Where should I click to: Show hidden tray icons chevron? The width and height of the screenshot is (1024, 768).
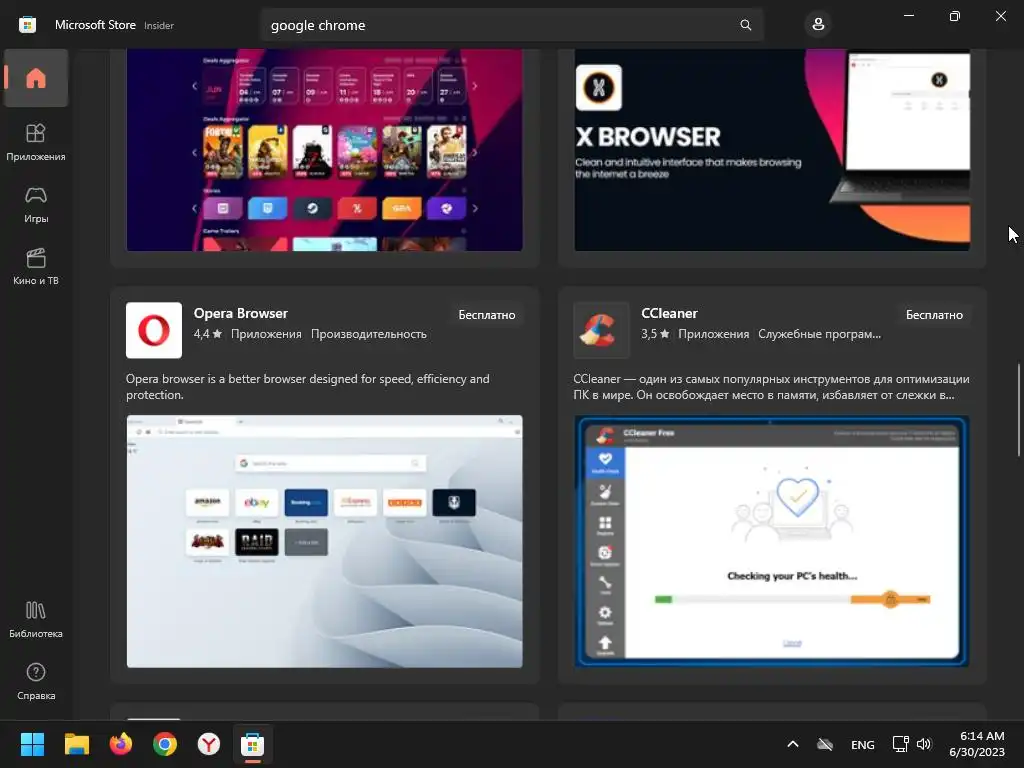pos(793,744)
